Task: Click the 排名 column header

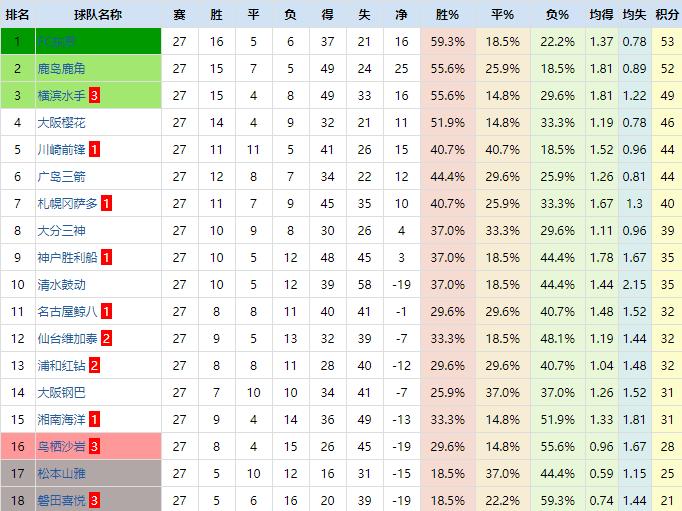Action: pos(18,14)
